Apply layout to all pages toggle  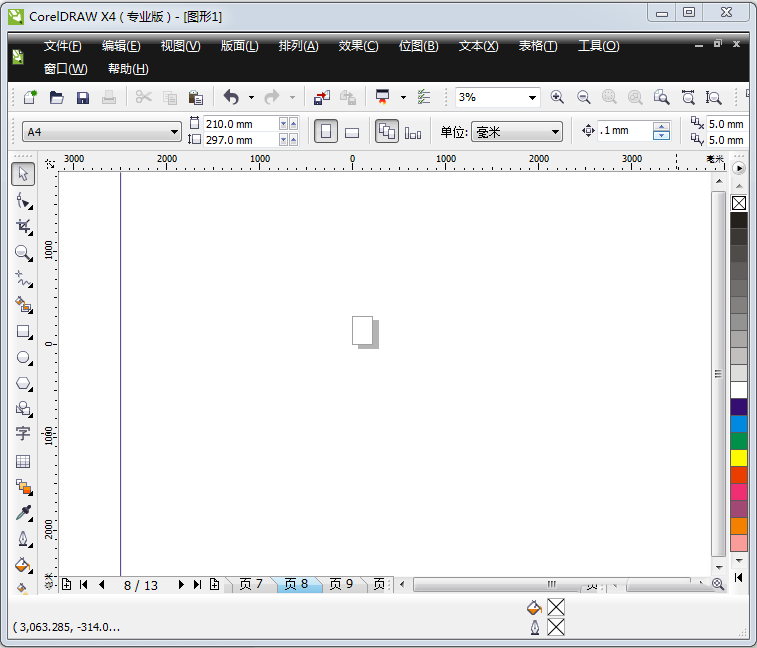pyautogui.click(x=387, y=131)
